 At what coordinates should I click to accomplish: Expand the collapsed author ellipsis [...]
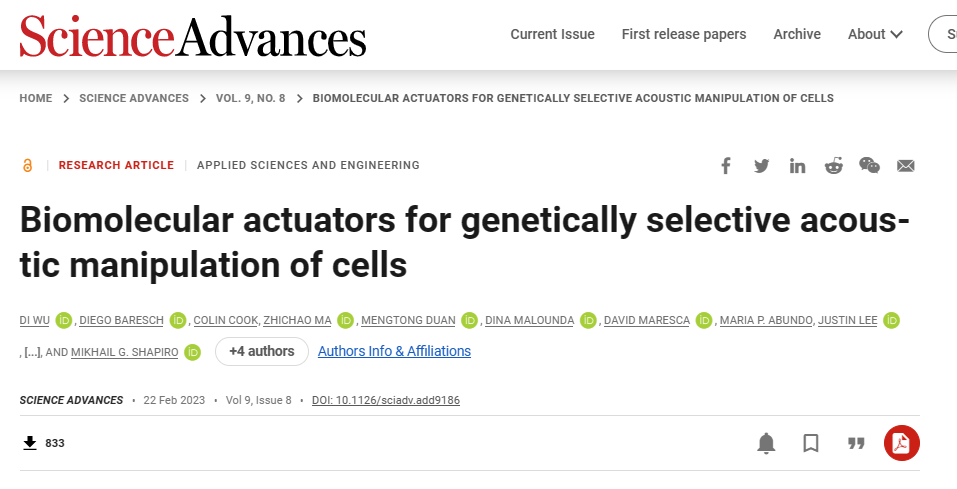(x=32, y=352)
